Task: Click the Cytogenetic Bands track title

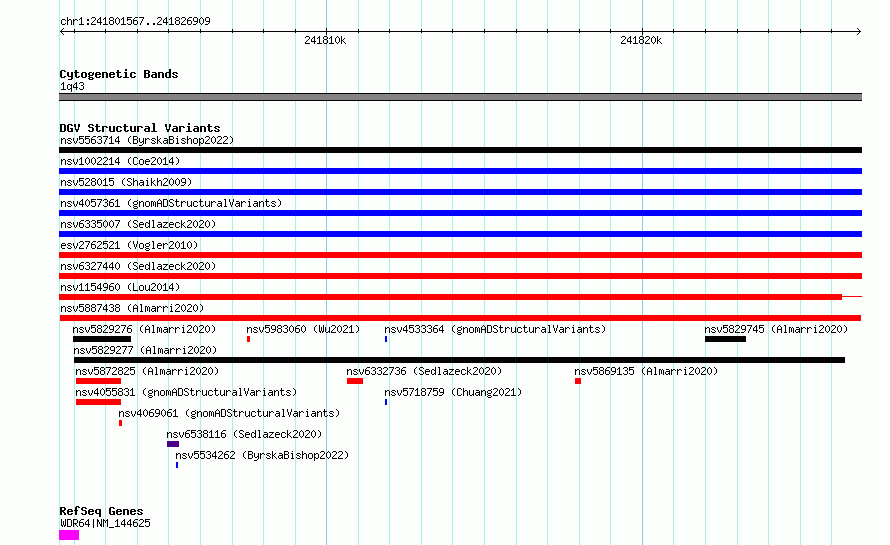Action: coord(119,74)
